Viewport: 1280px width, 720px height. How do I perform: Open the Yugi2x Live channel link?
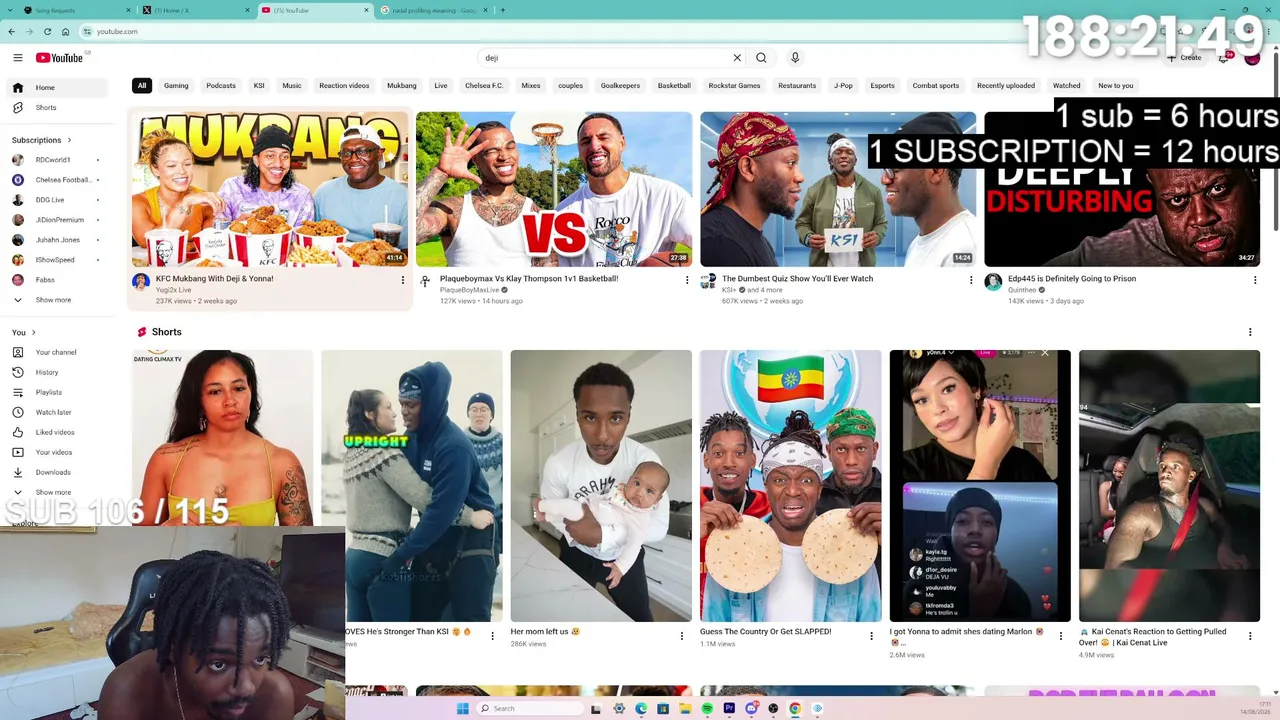[x=174, y=290]
